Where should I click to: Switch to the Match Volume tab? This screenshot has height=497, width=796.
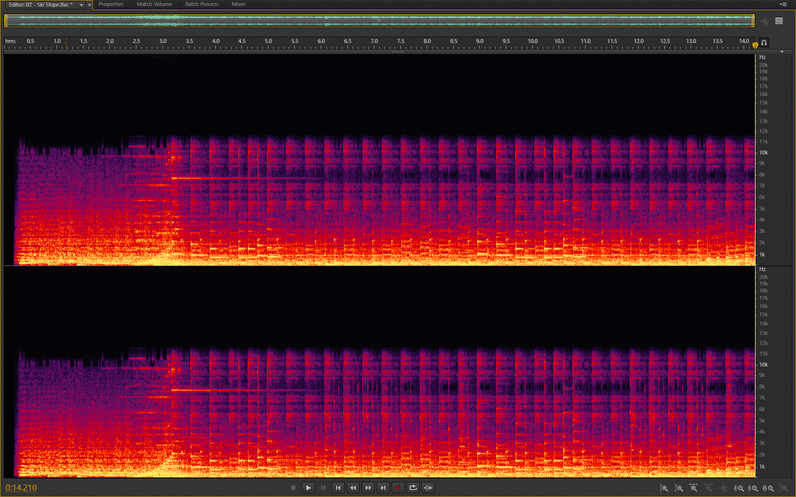coord(154,4)
